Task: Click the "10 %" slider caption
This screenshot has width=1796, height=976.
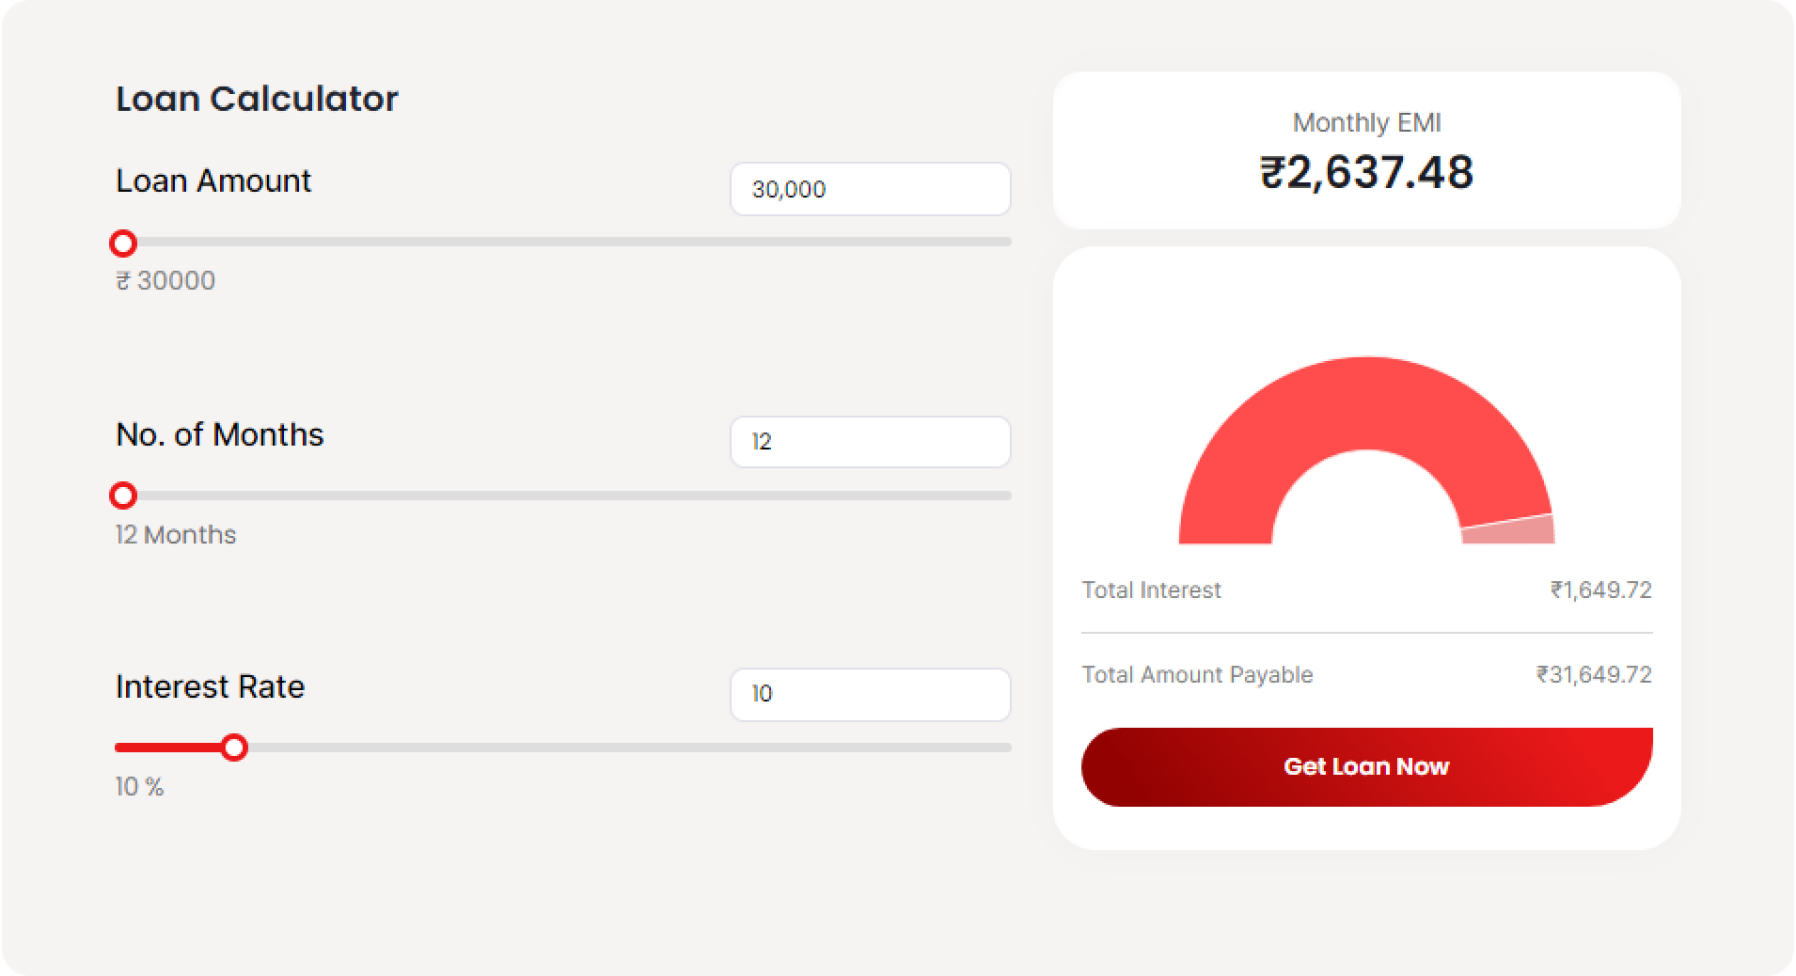Action: pos(140,787)
